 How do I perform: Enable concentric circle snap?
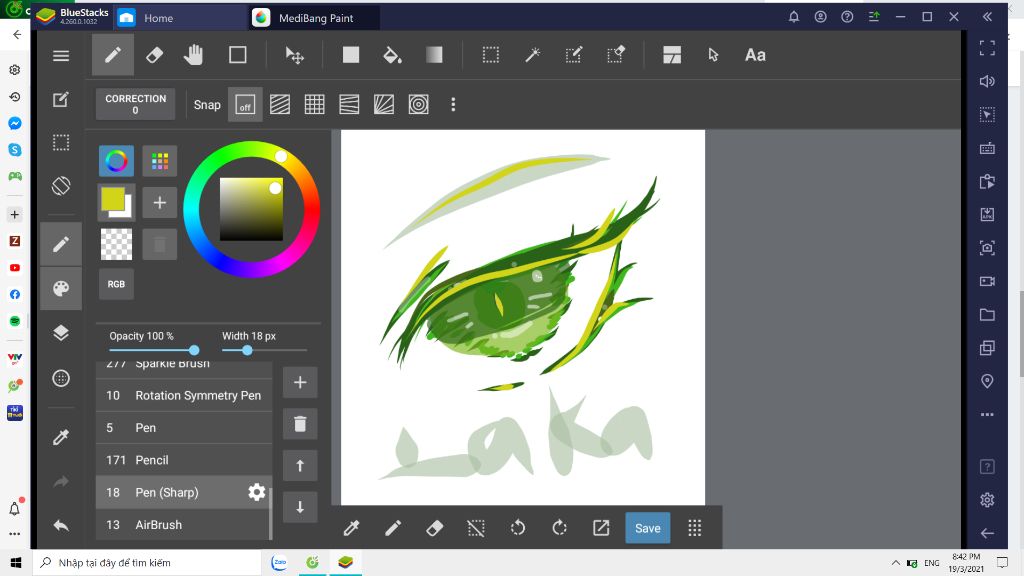[x=419, y=104]
